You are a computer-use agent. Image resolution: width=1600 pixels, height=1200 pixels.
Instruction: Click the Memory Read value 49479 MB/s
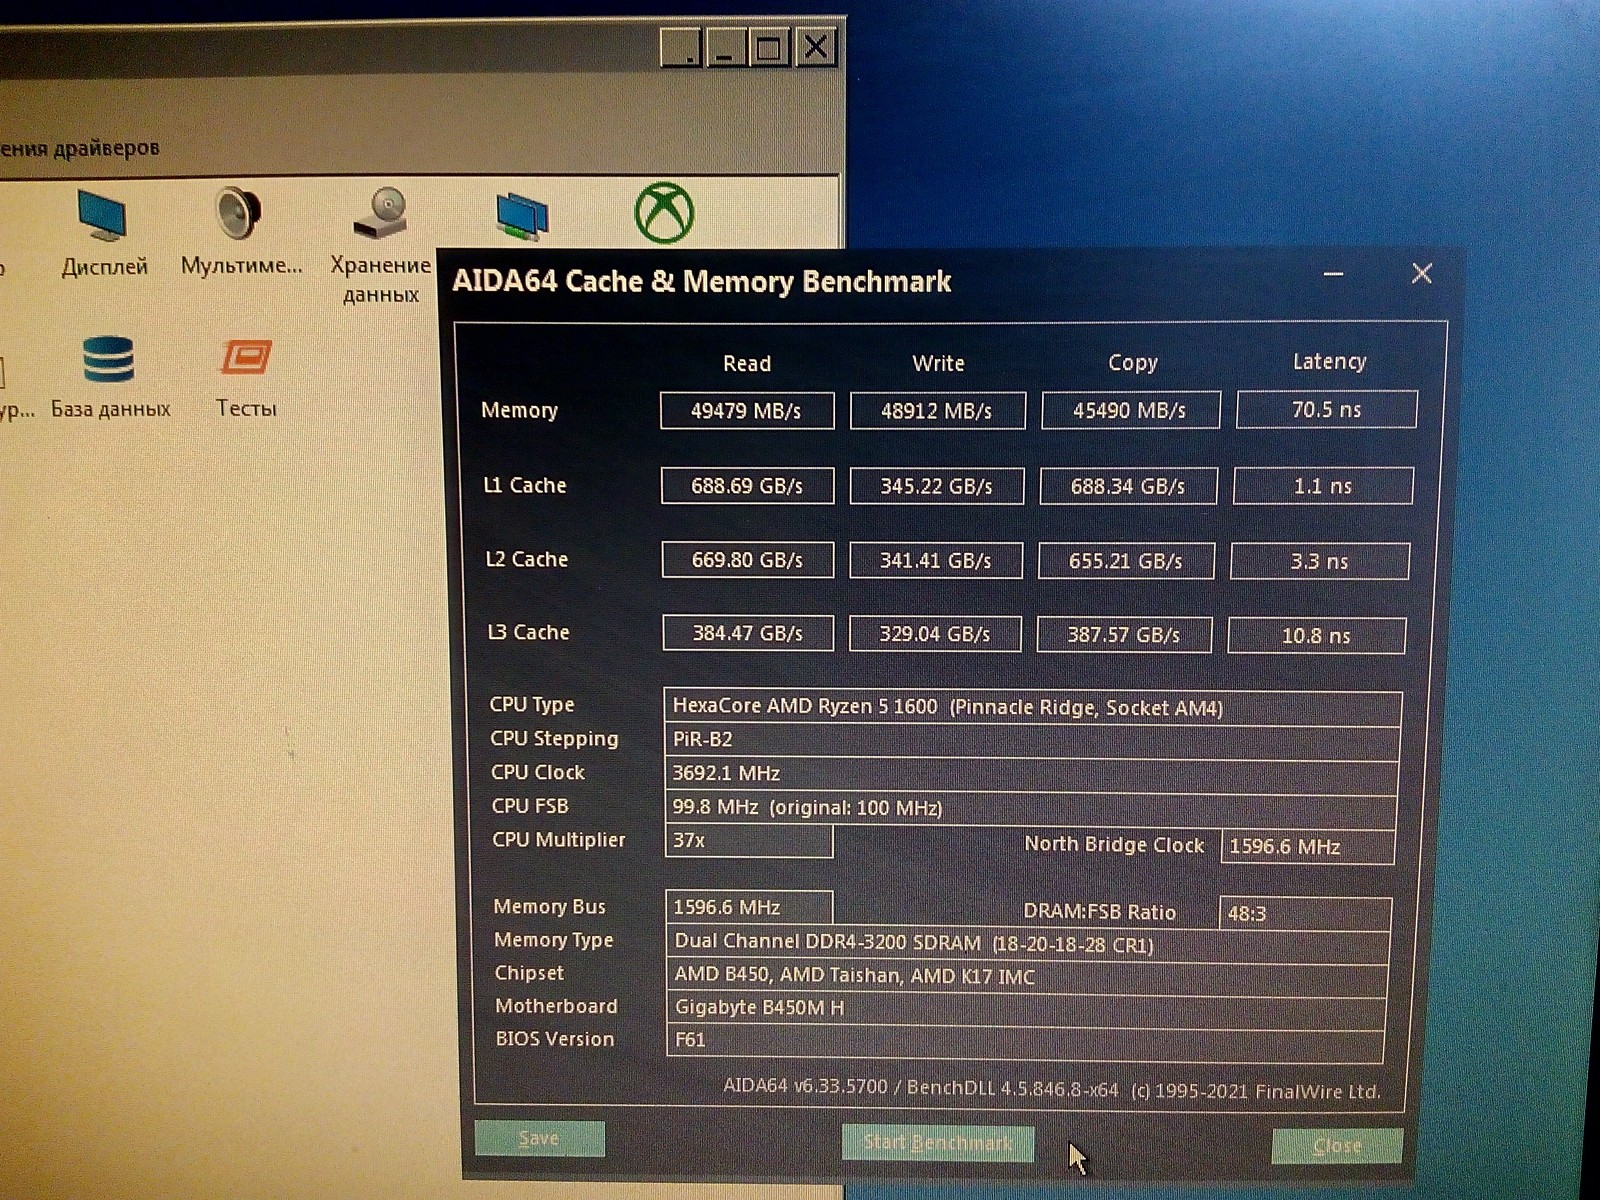click(x=747, y=410)
